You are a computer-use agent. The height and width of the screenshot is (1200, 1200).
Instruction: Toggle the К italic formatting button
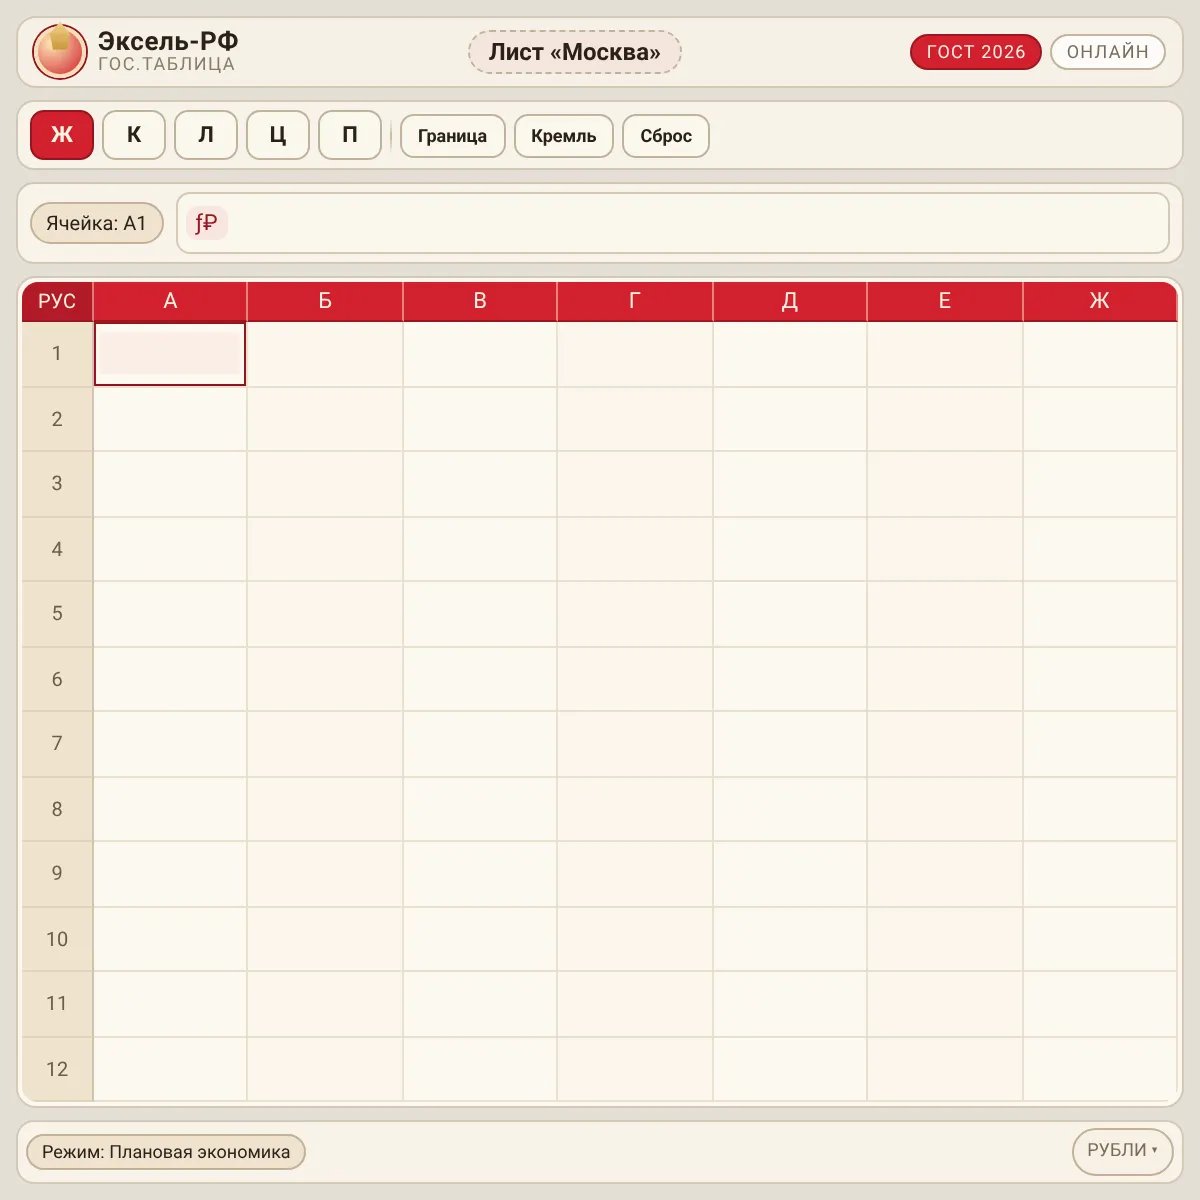134,135
